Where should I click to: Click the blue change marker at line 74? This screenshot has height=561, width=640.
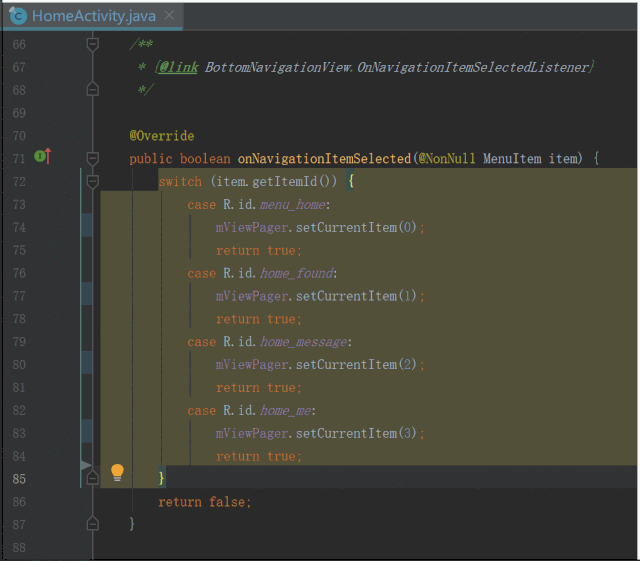click(87, 227)
